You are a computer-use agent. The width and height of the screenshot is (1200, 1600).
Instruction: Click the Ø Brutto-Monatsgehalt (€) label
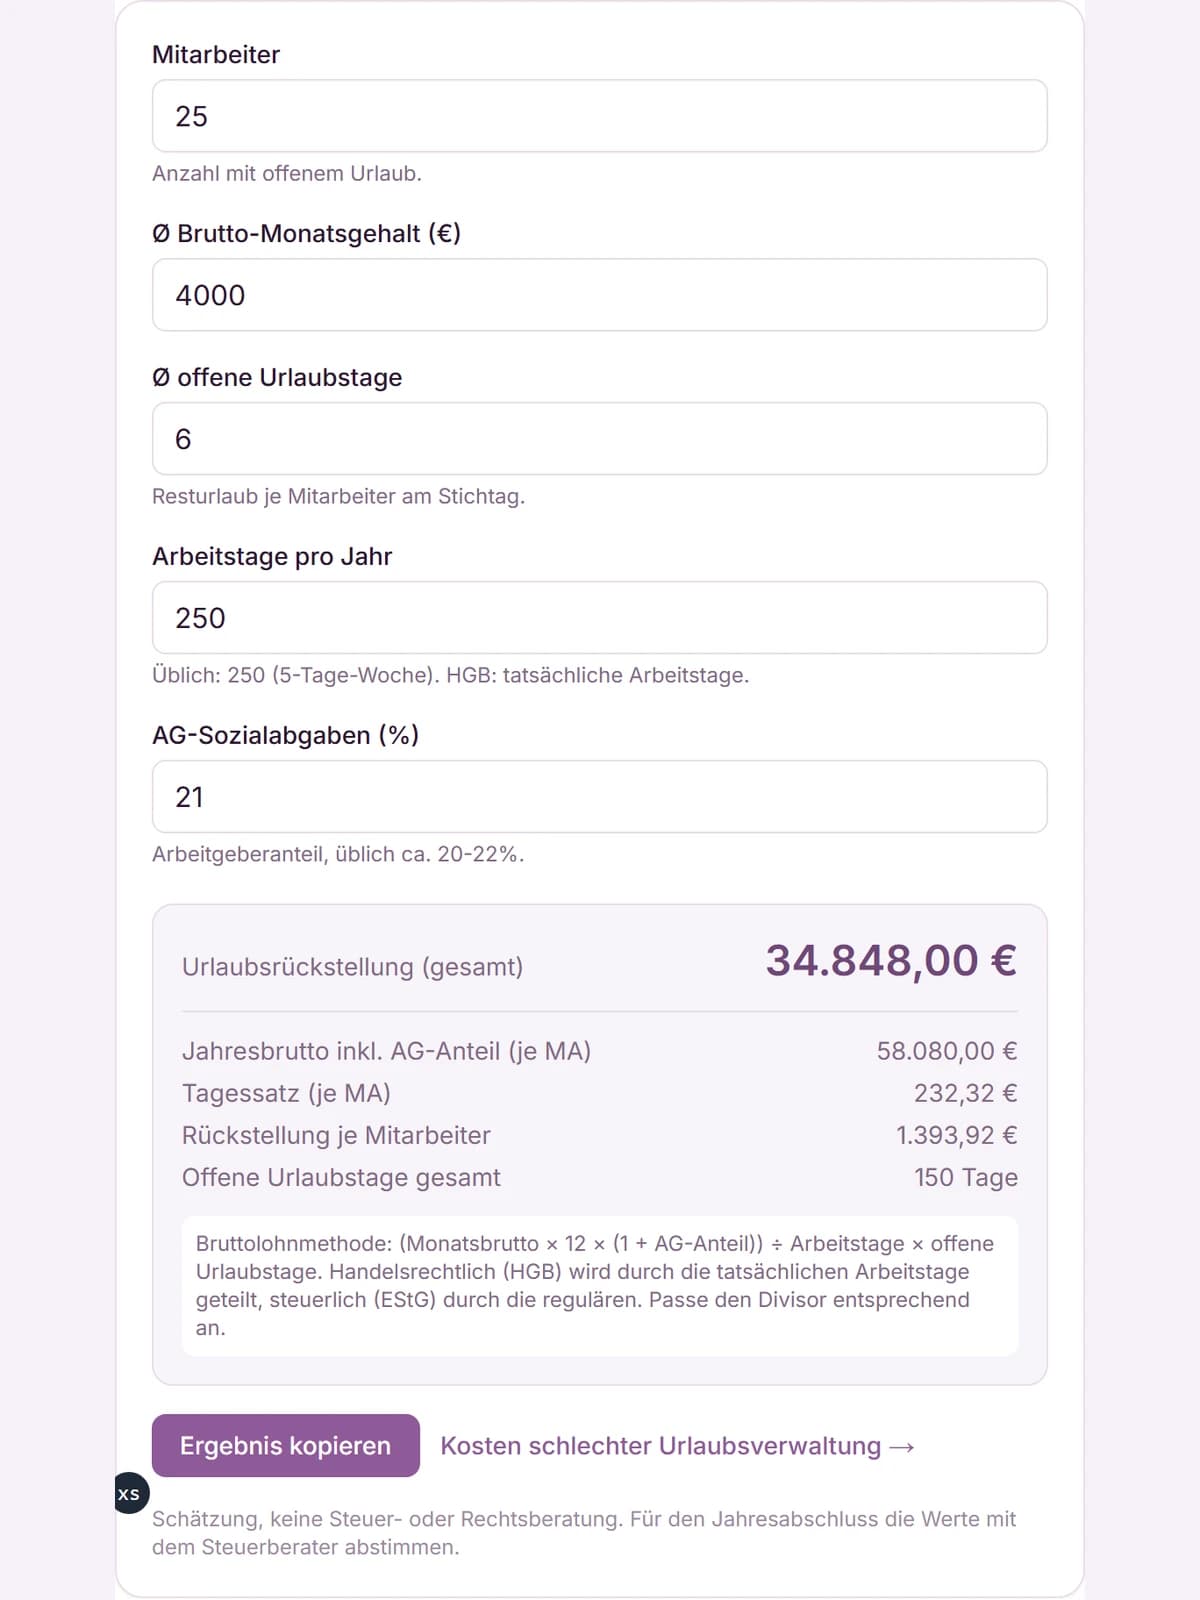(x=307, y=234)
